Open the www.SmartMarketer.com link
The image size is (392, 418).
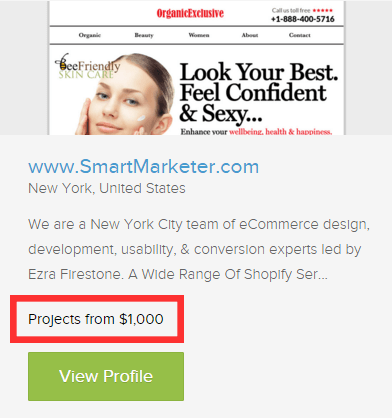(143, 166)
